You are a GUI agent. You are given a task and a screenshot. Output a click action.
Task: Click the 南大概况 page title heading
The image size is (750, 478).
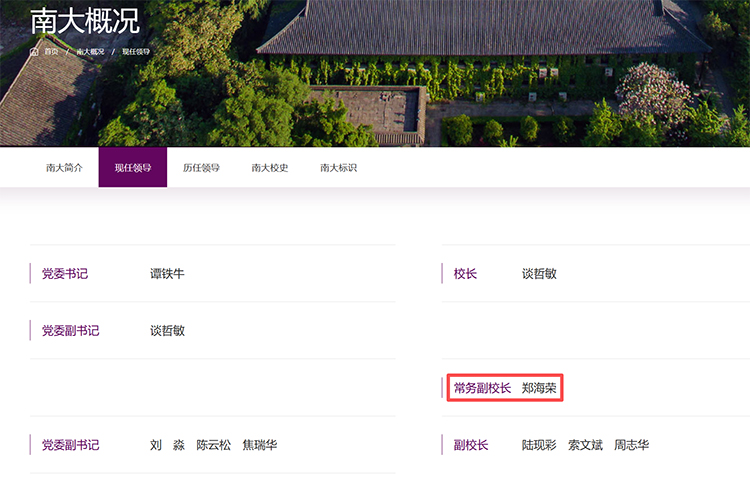coord(85,21)
